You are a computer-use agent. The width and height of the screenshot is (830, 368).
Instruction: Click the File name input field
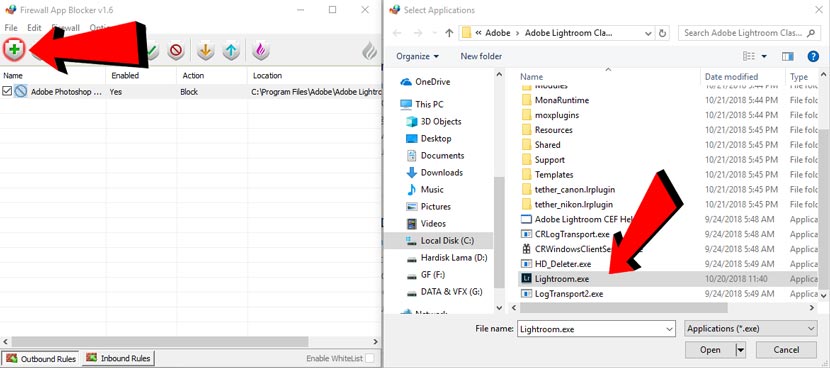[x=591, y=329]
